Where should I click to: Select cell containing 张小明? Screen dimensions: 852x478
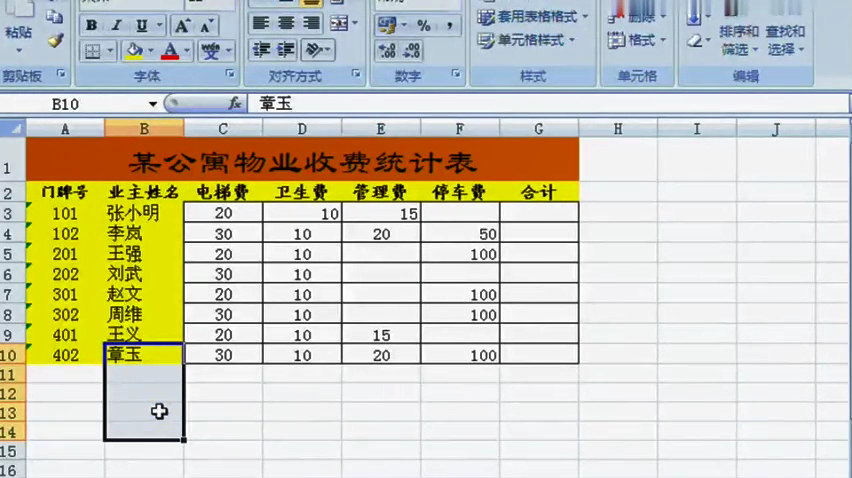144,213
